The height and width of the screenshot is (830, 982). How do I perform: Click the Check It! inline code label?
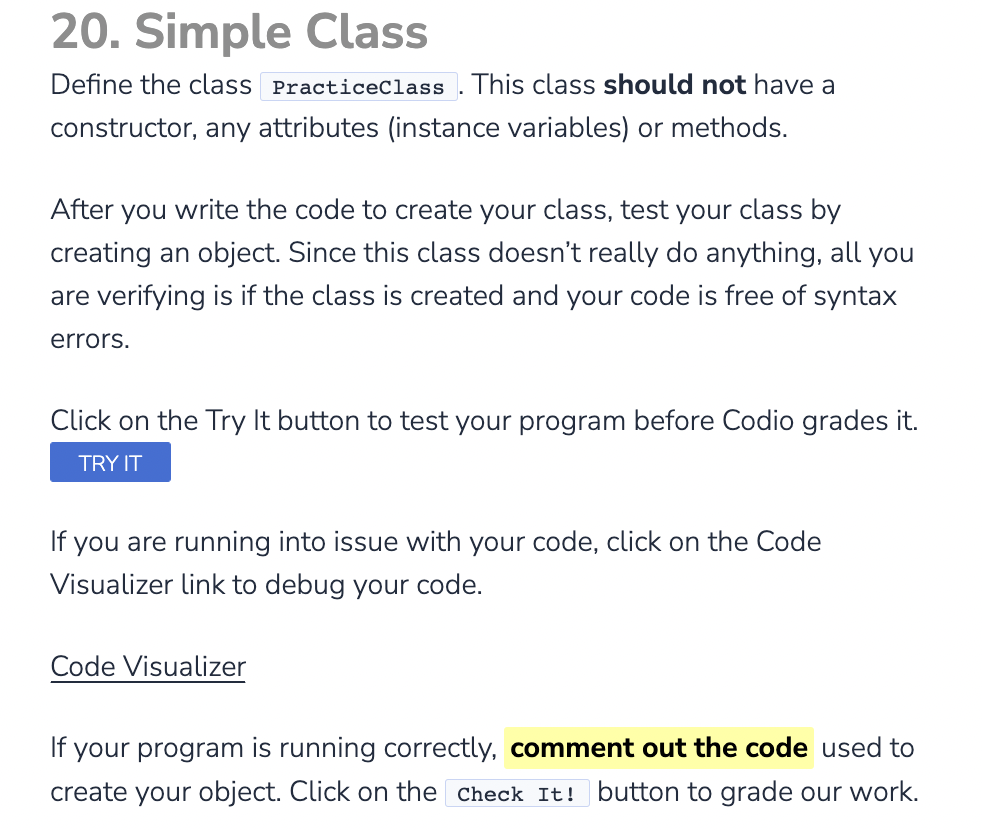(x=517, y=793)
